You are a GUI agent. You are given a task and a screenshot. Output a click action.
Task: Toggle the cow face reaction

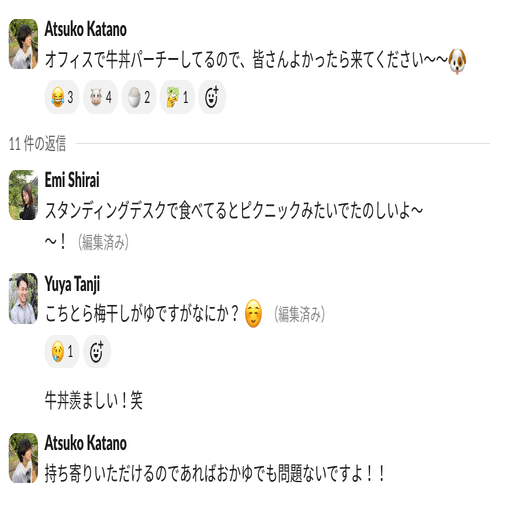click(100, 97)
